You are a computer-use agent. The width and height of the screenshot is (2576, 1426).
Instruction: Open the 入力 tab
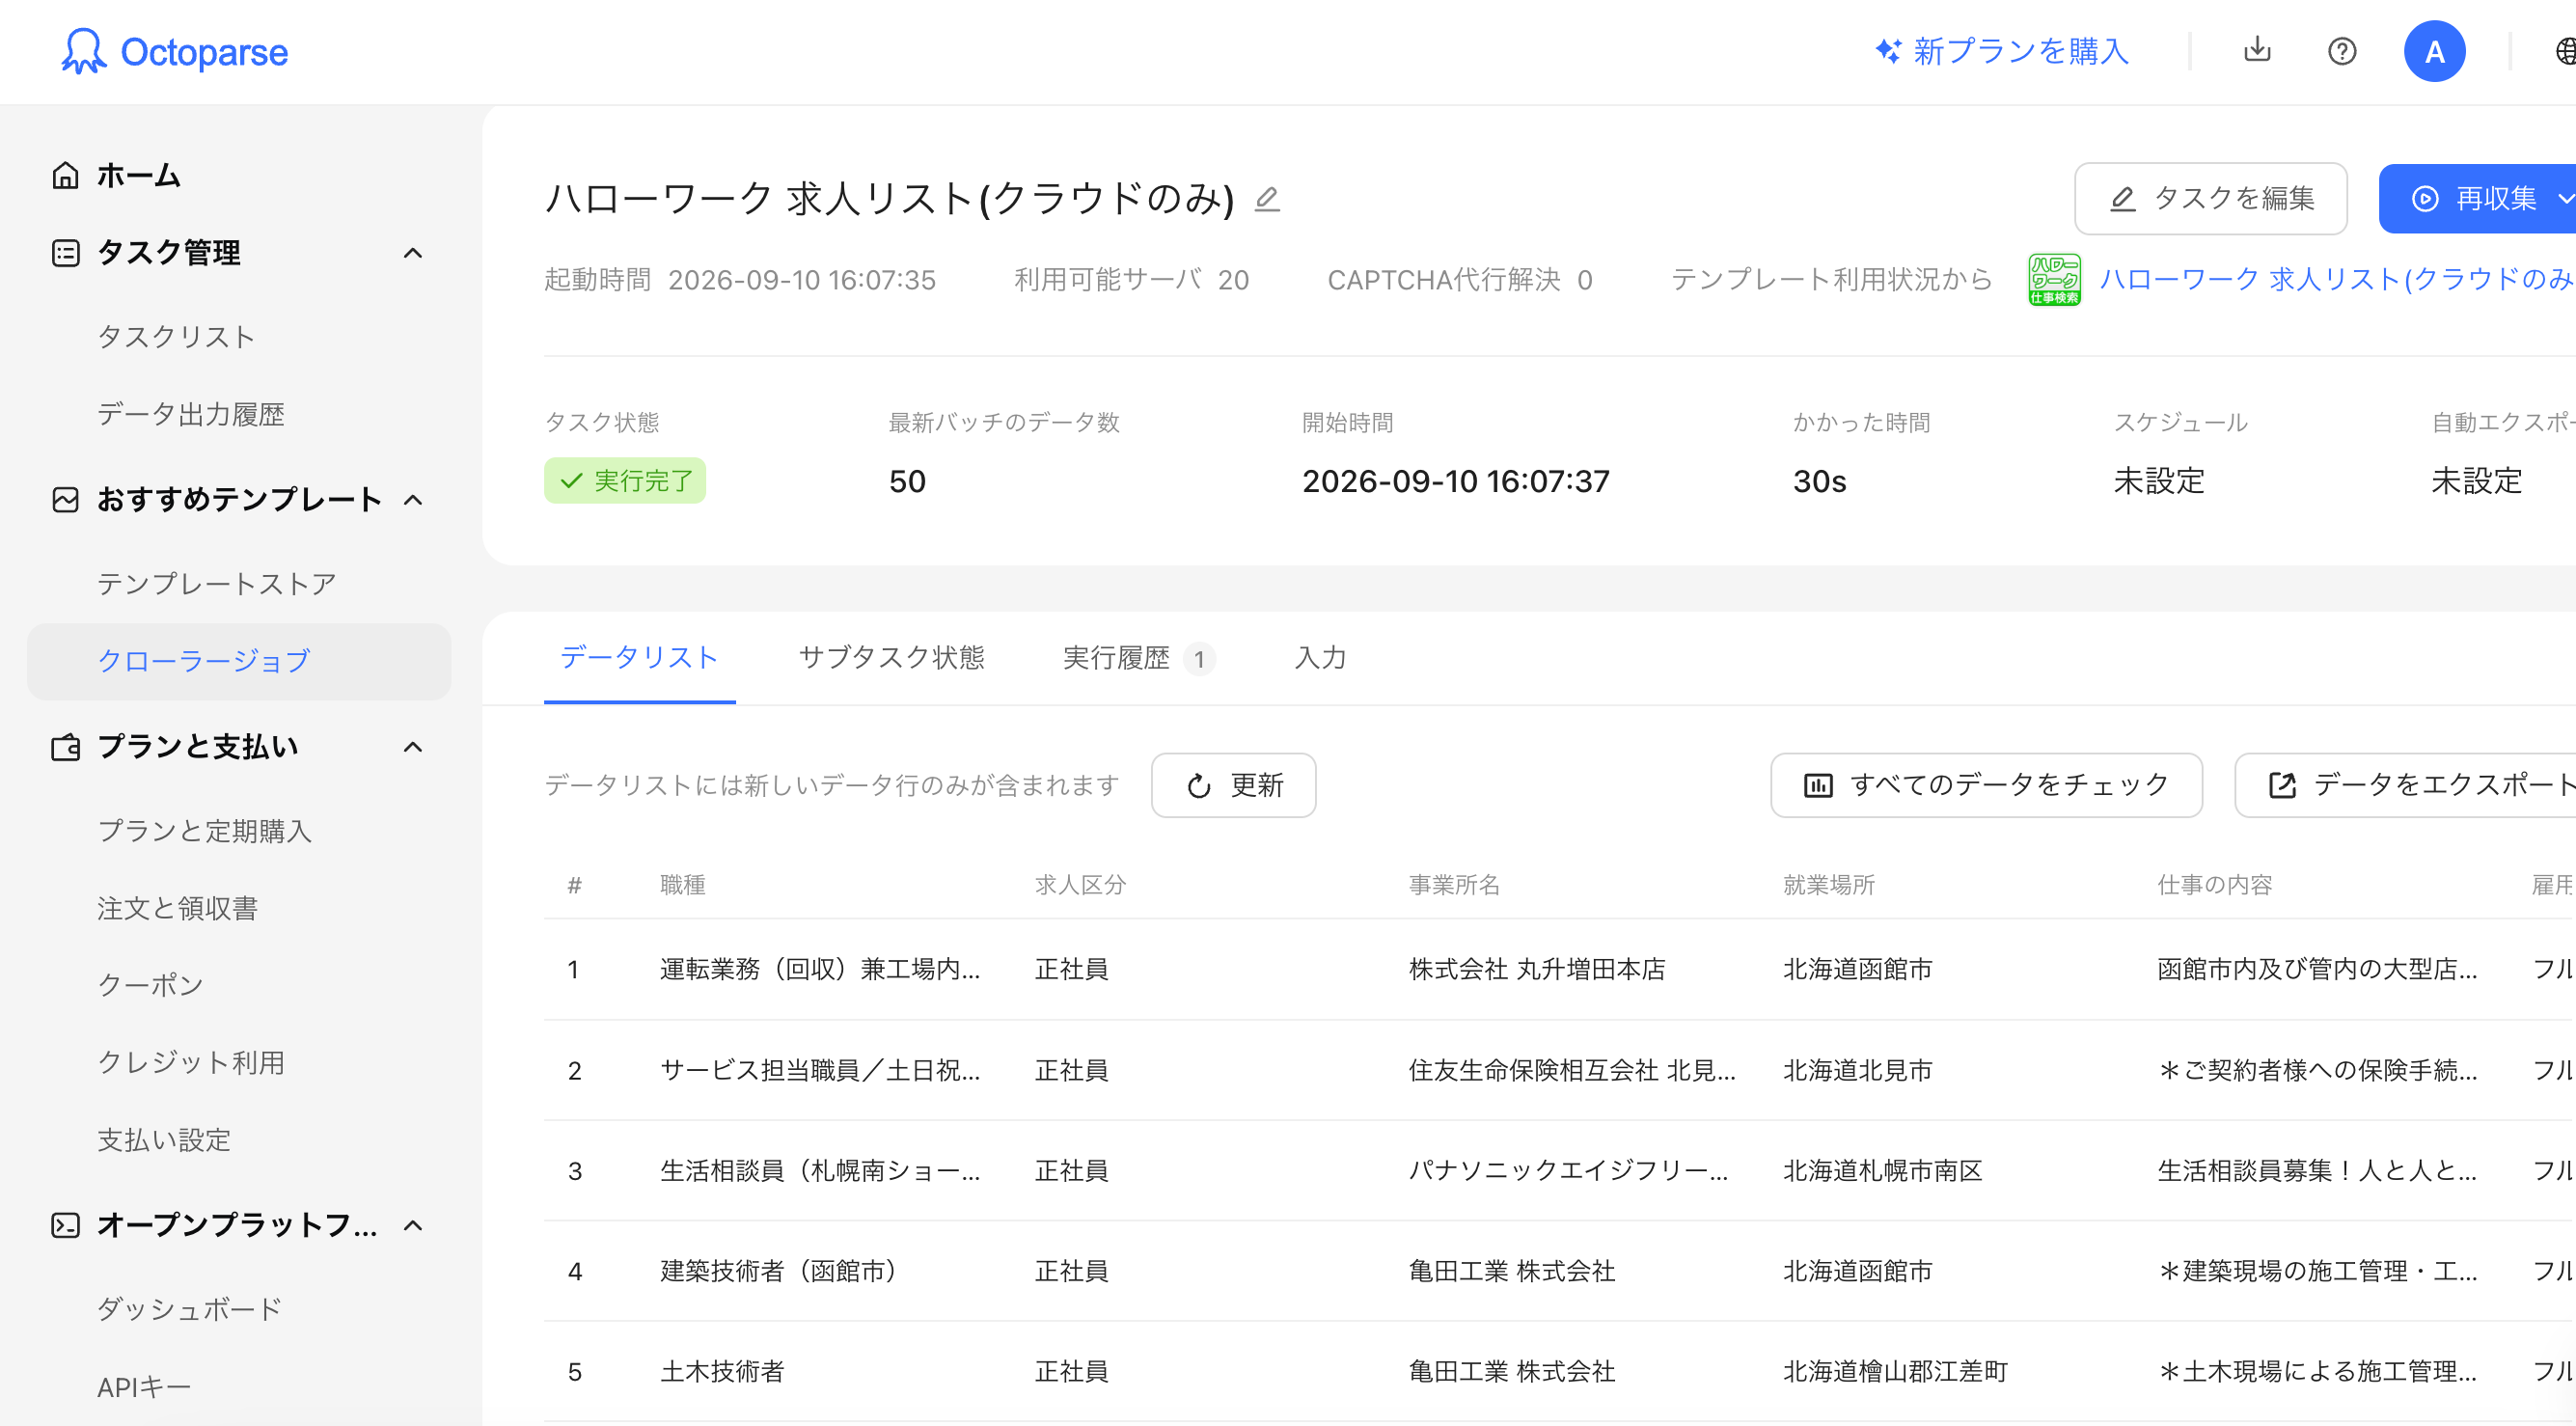tap(1320, 657)
